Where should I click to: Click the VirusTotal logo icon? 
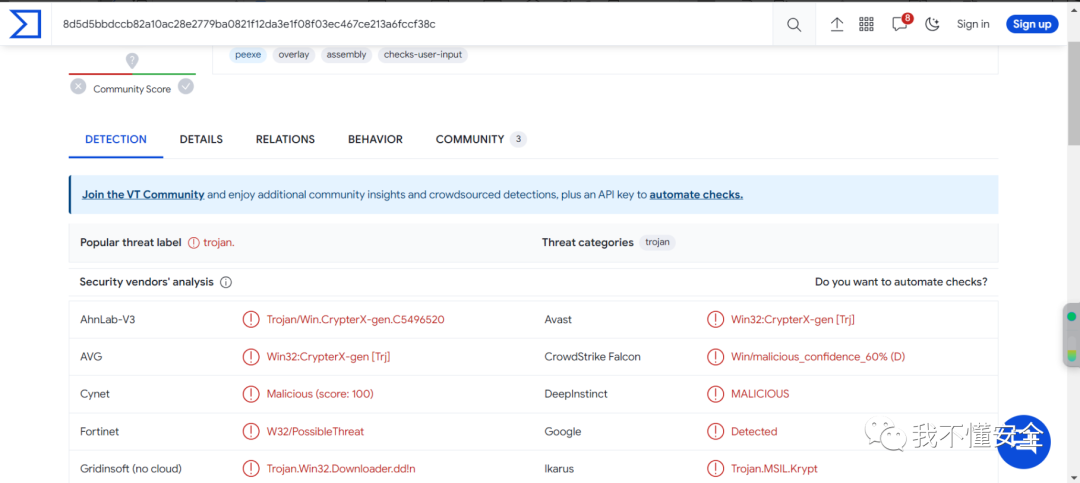[x=25, y=24]
